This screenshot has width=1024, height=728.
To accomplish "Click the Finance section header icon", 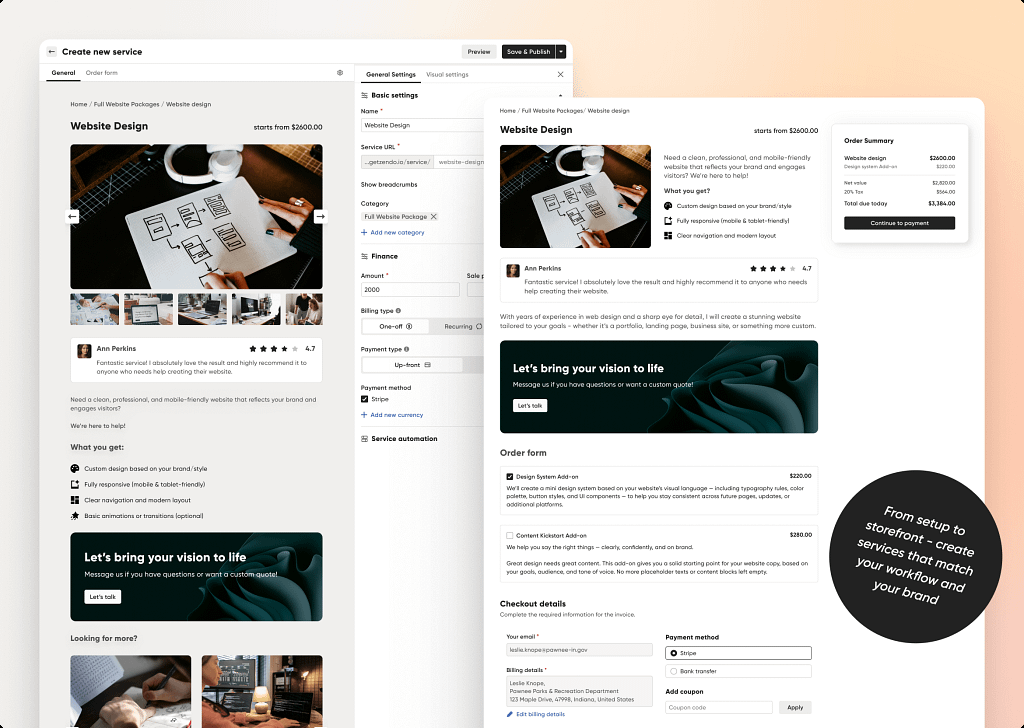I will click(x=364, y=257).
